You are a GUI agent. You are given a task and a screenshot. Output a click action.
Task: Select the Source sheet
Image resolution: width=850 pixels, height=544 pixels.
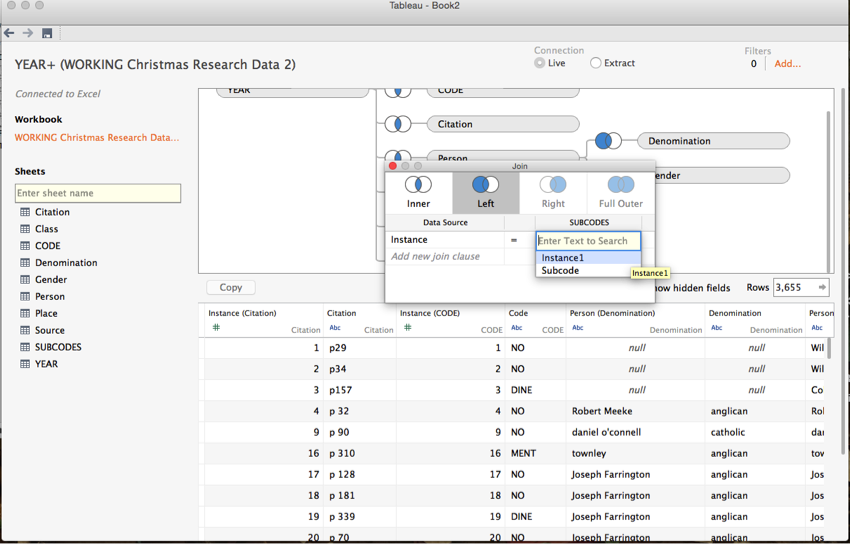50,330
